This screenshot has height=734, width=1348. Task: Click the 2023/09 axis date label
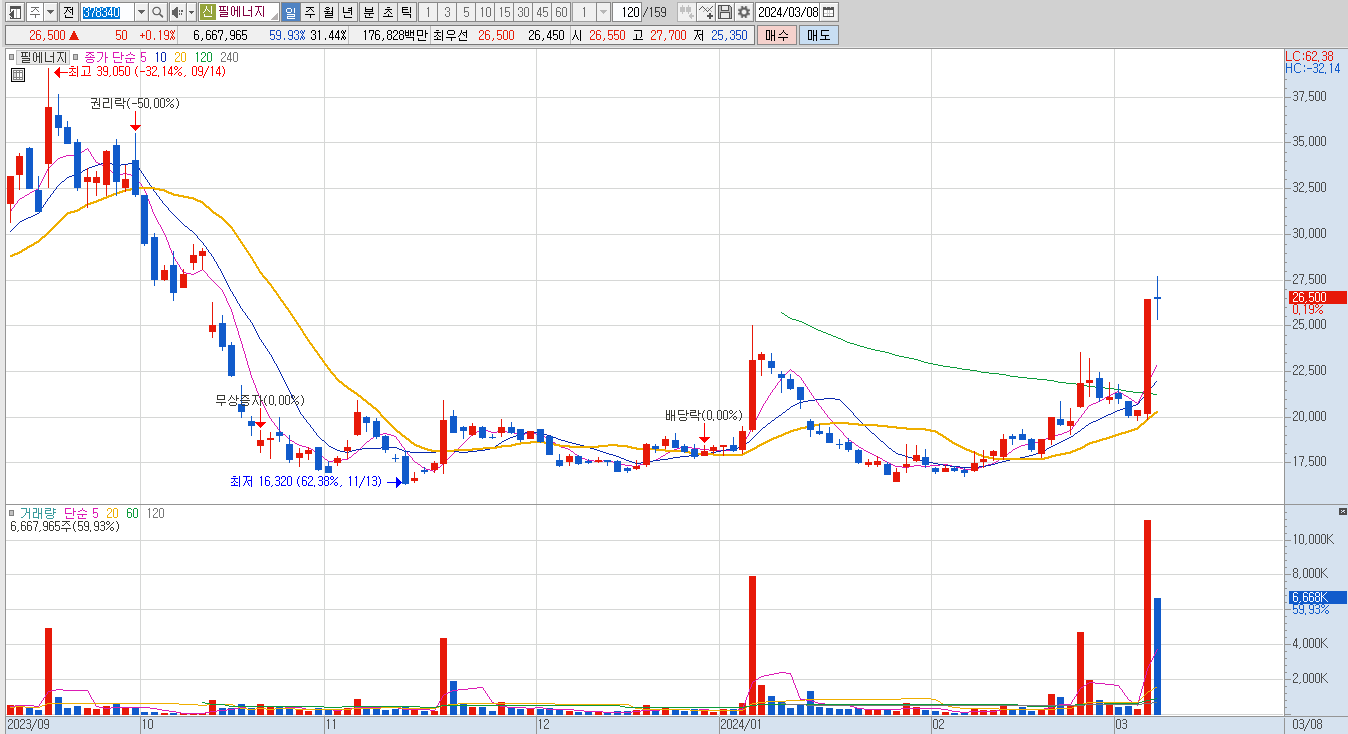pyautogui.click(x=27, y=724)
